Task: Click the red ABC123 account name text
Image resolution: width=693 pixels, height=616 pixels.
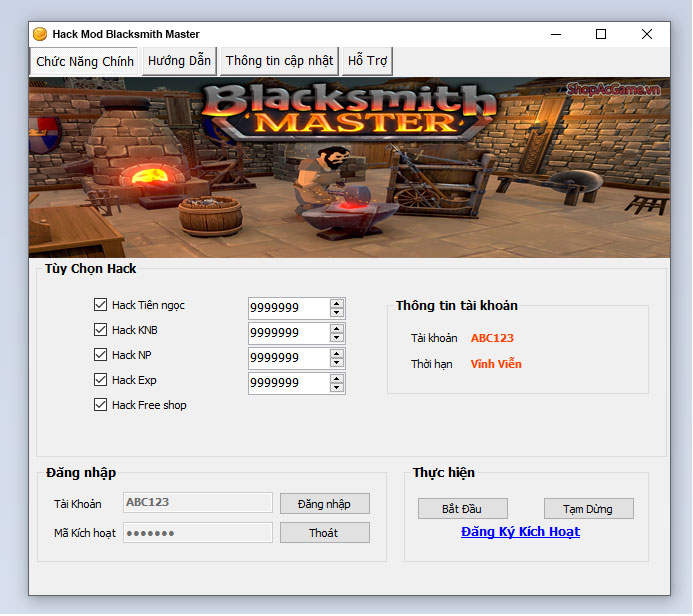Action: pos(492,338)
